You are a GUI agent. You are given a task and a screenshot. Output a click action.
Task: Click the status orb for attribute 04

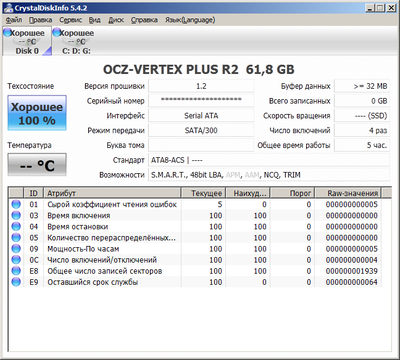pos(16,227)
